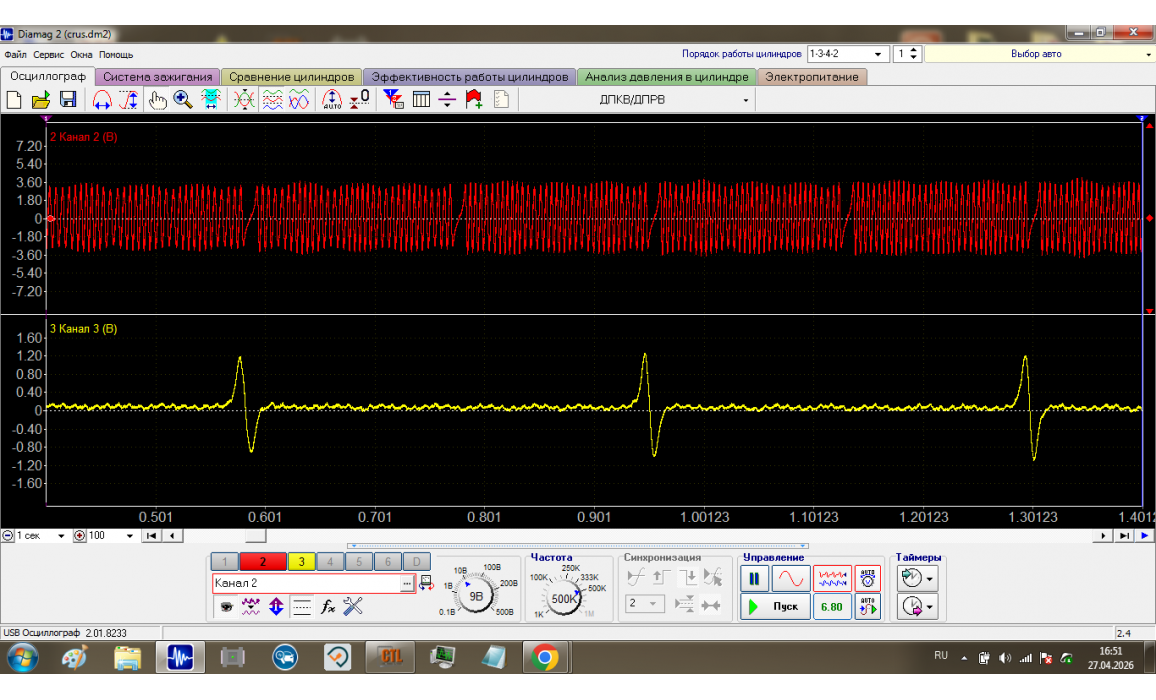
Task: Click the fx math function icon
Action: coord(328,606)
